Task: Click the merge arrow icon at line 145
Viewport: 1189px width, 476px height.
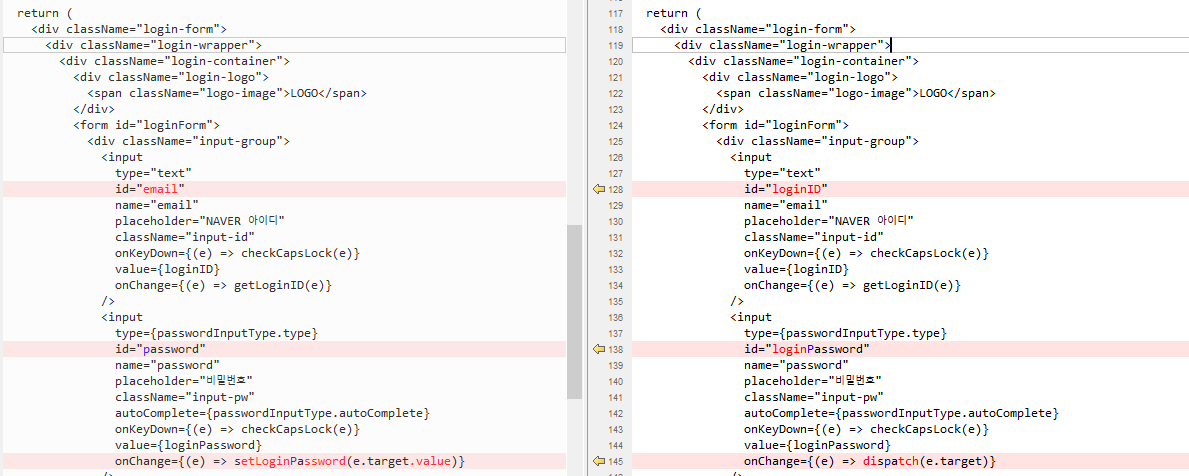Action: point(598,461)
